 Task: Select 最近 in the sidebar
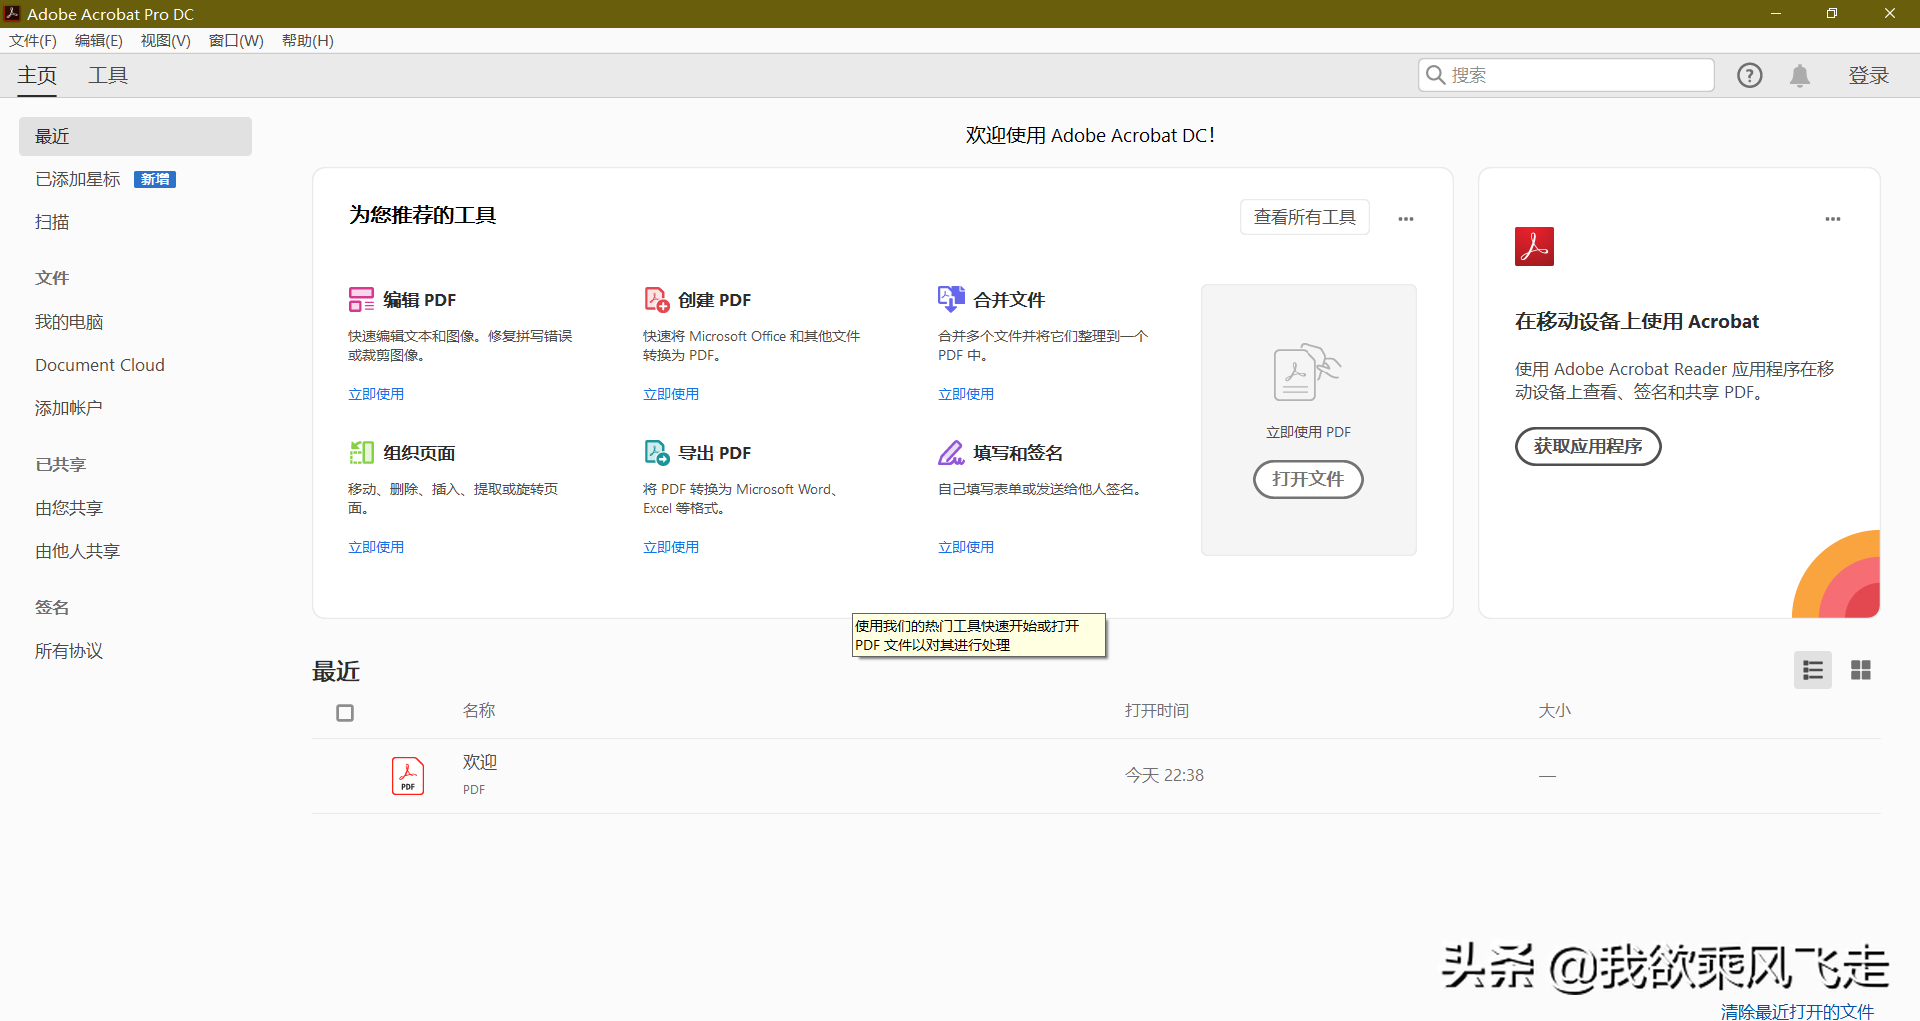tap(135, 136)
